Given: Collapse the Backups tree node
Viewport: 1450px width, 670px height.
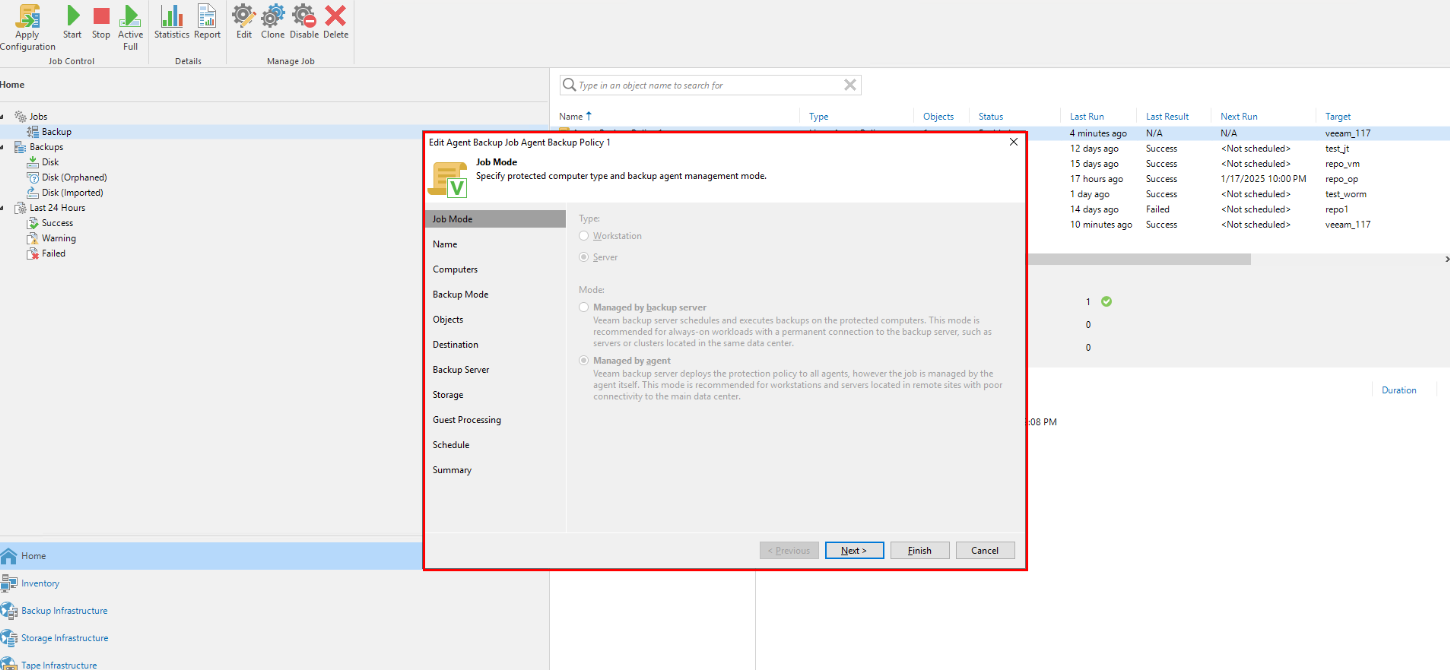Looking at the screenshot, I should pyautogui.click(x=3, y=147).
